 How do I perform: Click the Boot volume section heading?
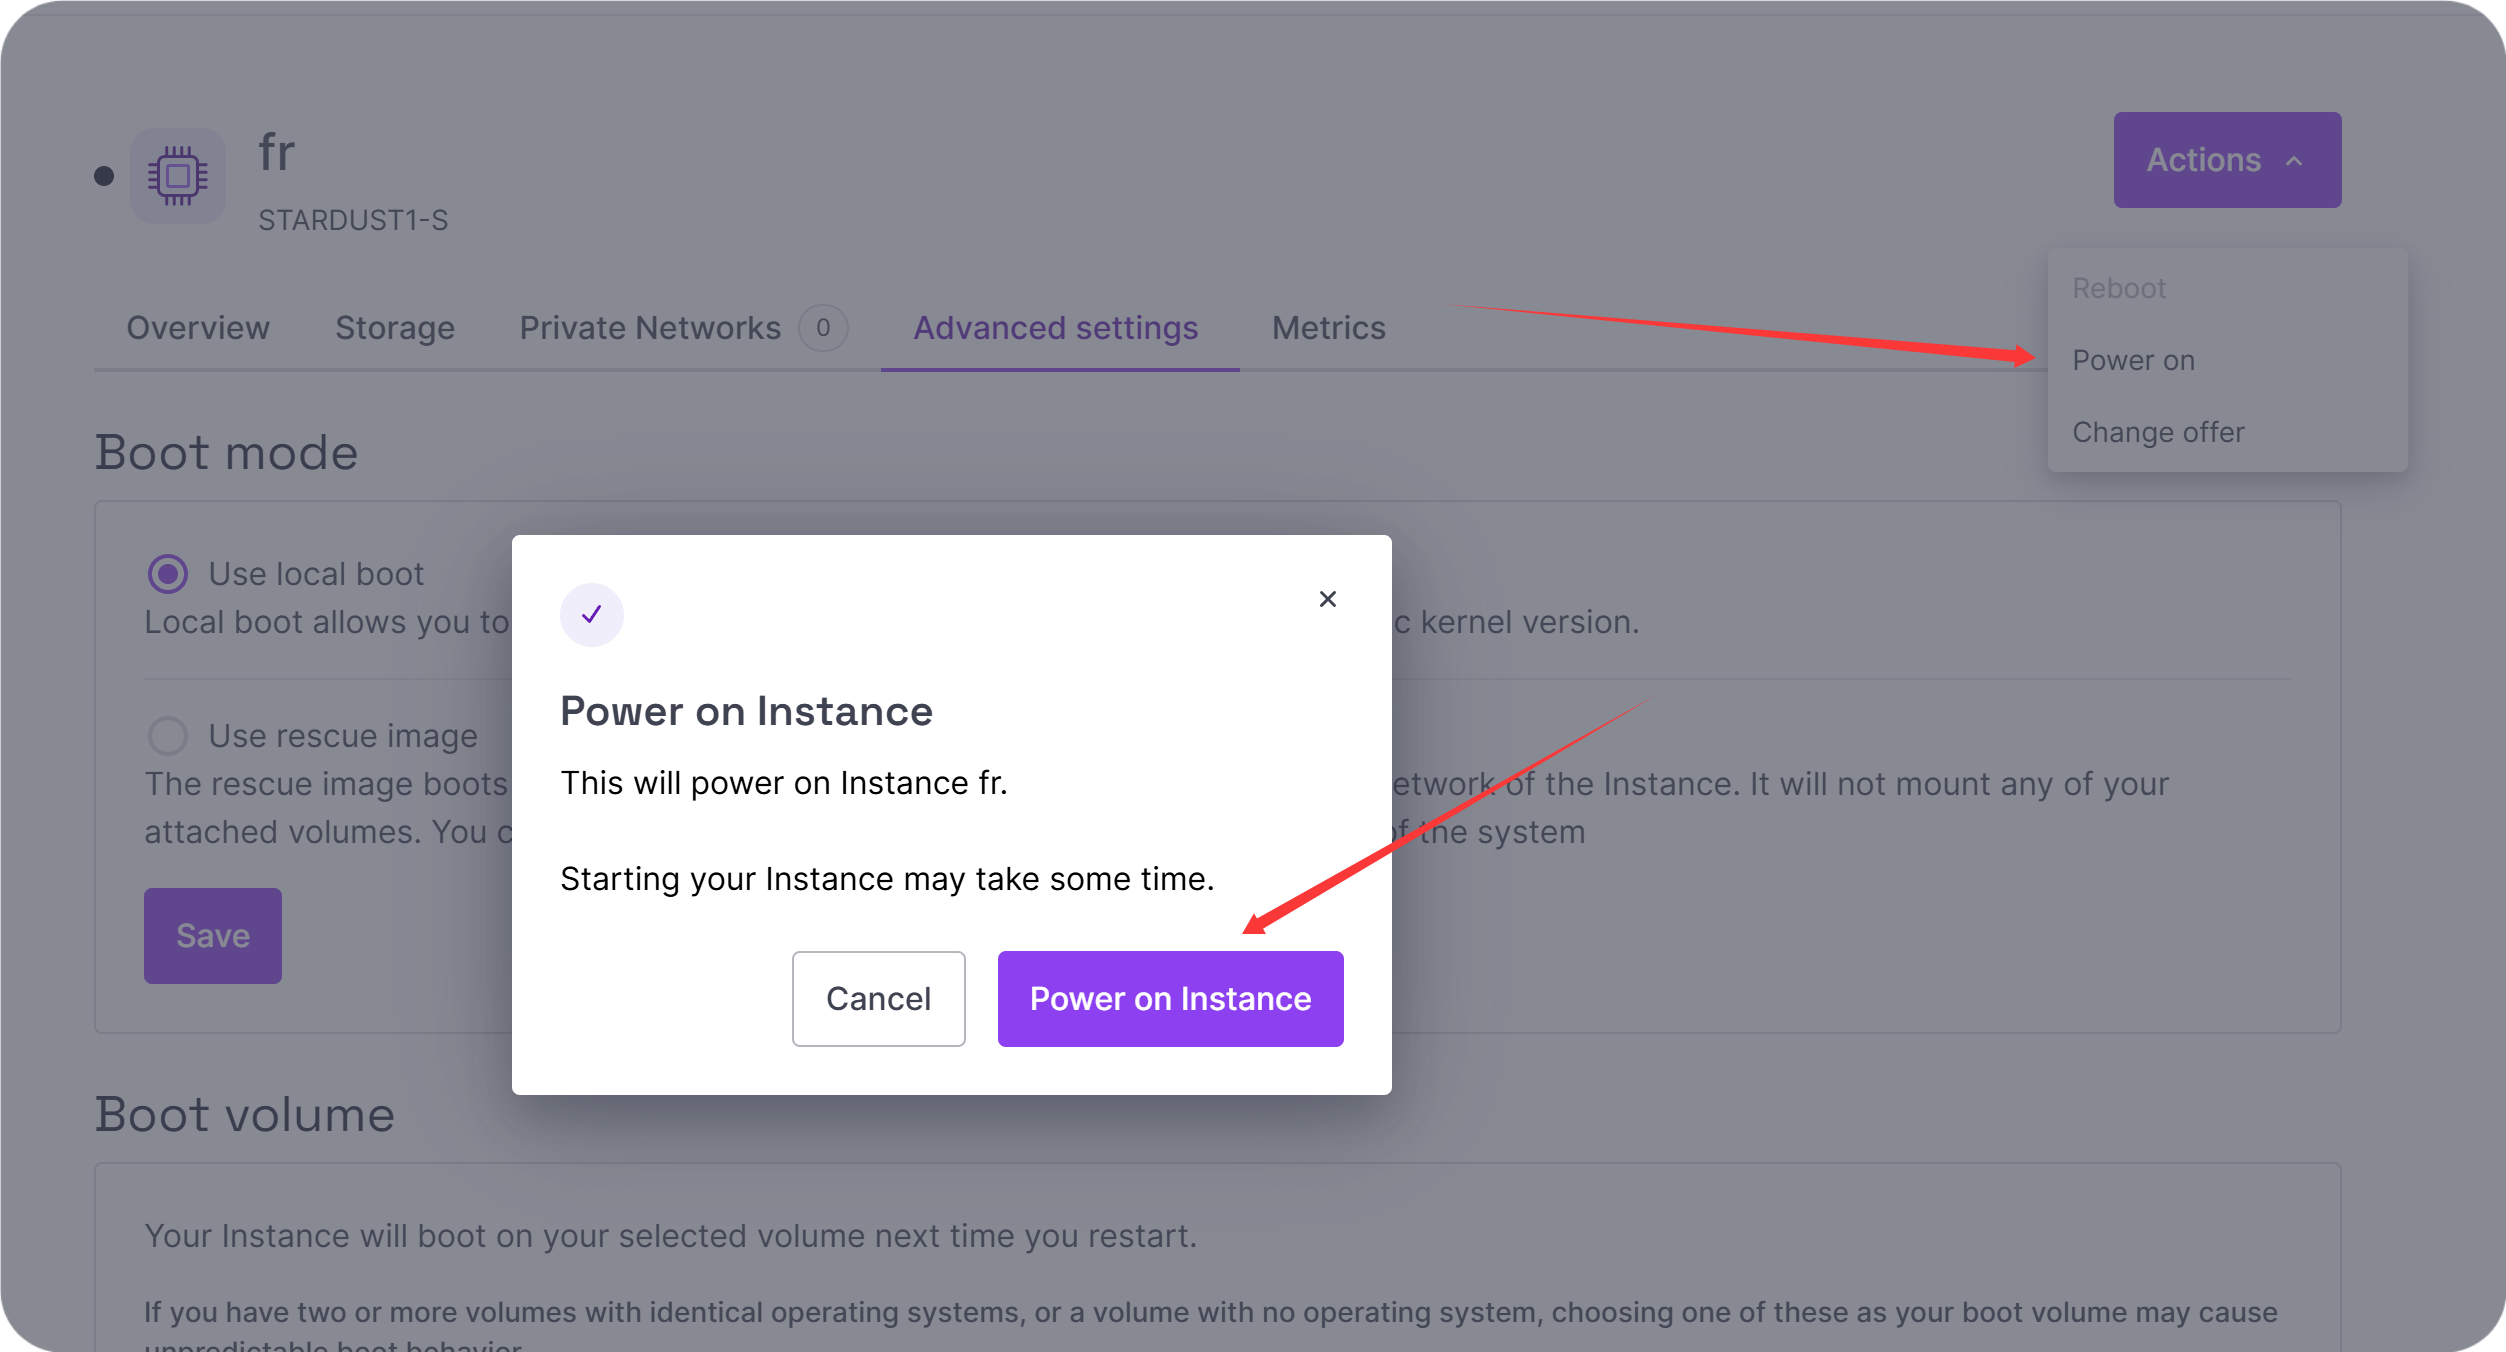245,1114
